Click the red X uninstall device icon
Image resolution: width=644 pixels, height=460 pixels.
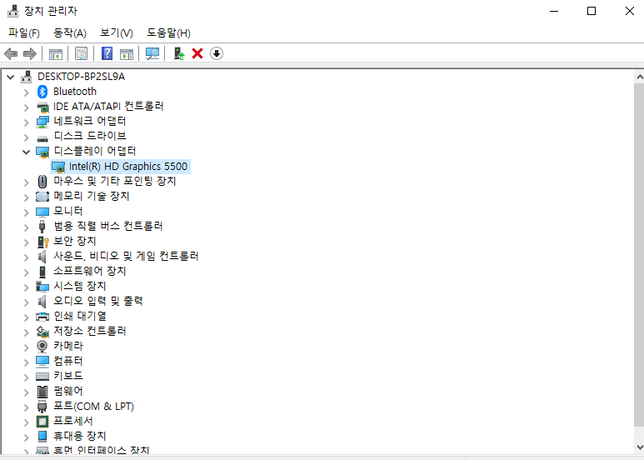coord(197,53)
